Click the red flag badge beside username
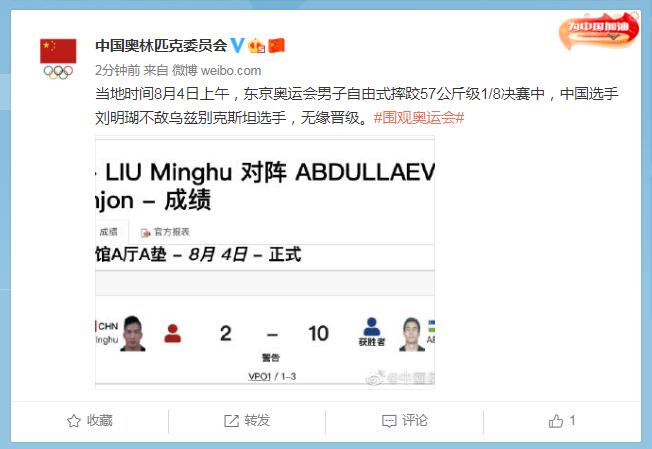Screen dimensions: 652x449 277,45
